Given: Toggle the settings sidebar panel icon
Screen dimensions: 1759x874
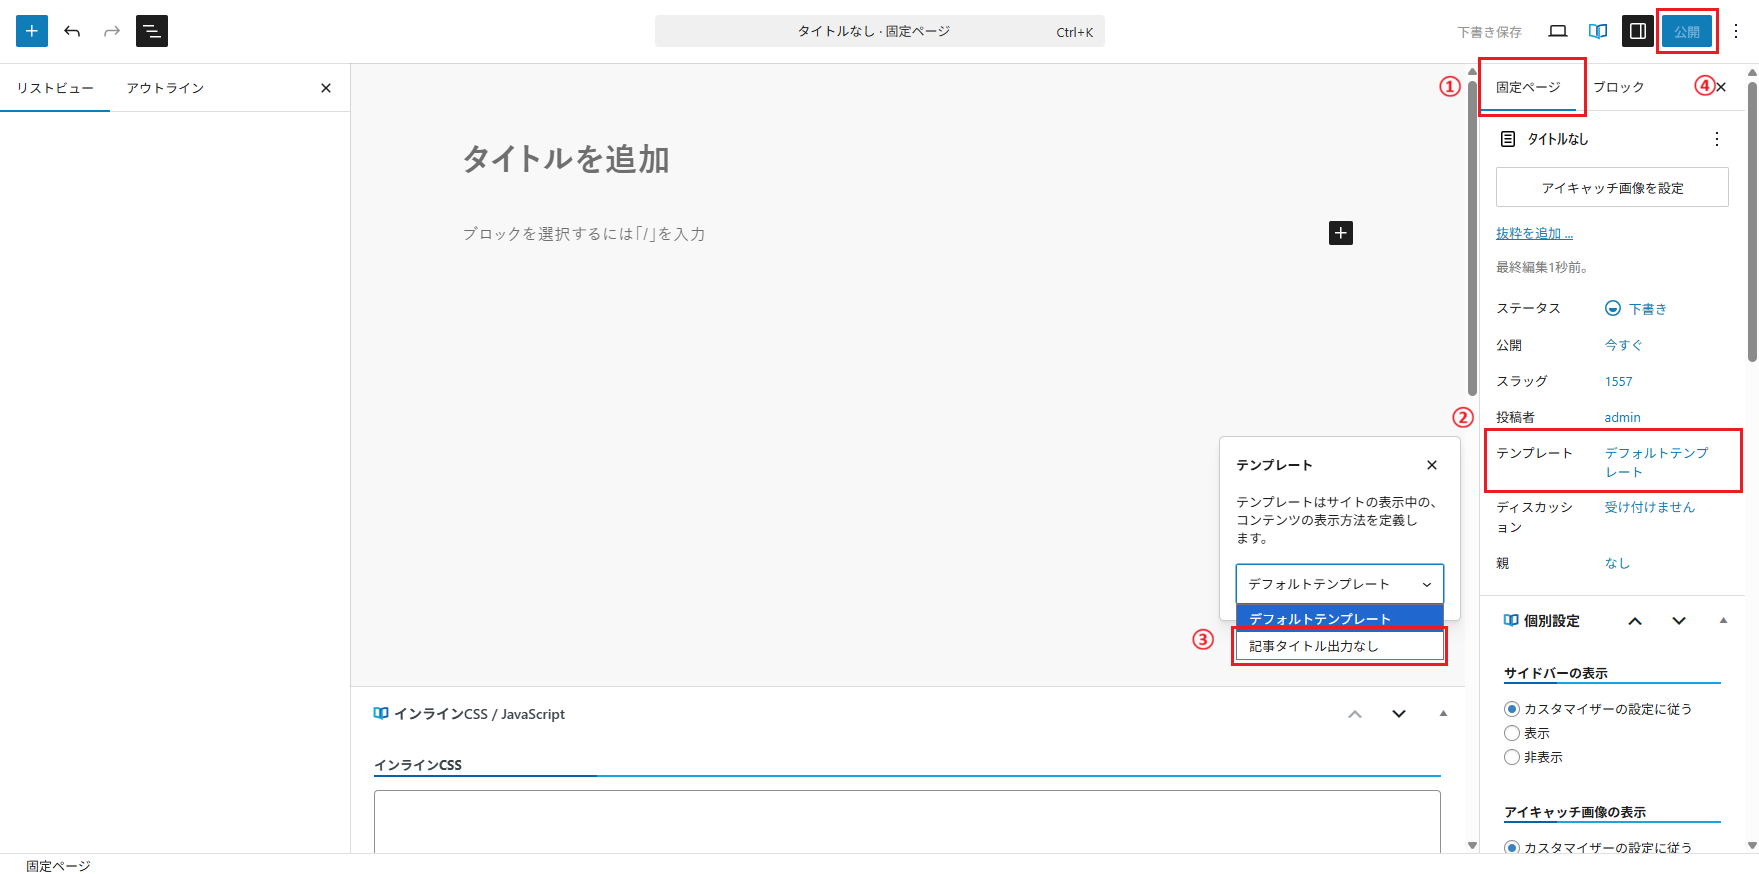Looking at the screenshot, I should (1638, 31).
